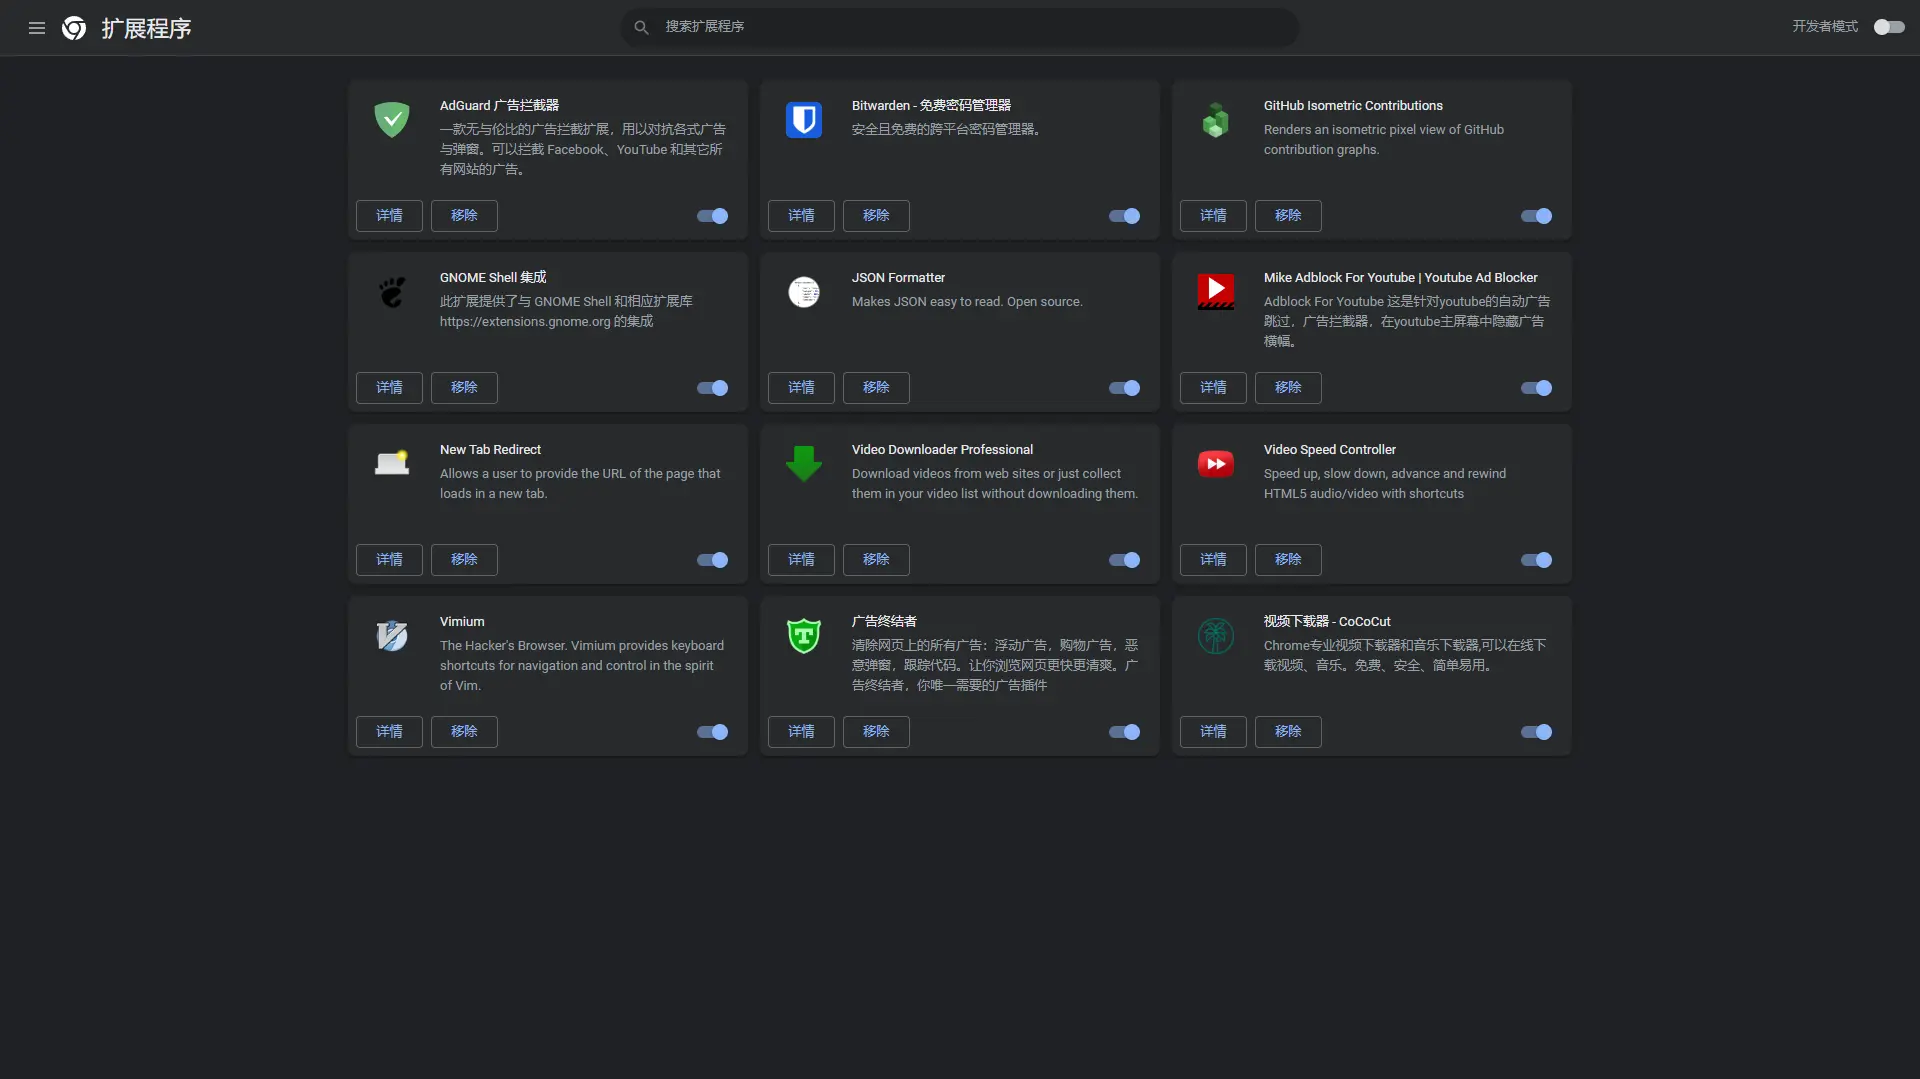Disable the CoCoCut downloader toggle
The width and height of the screenshot is (1920, 1079).
pyautogui.click(x=1537, y=732)
